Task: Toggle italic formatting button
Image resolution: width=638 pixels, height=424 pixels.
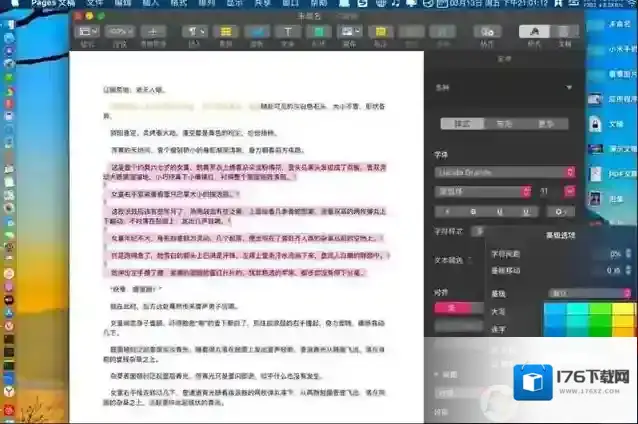Action: (x=473, y=212)
